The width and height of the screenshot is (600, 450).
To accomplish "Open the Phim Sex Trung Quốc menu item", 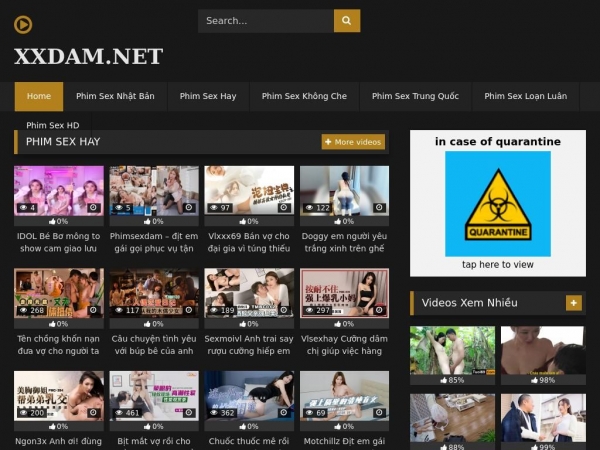I will tap(416, 96).
